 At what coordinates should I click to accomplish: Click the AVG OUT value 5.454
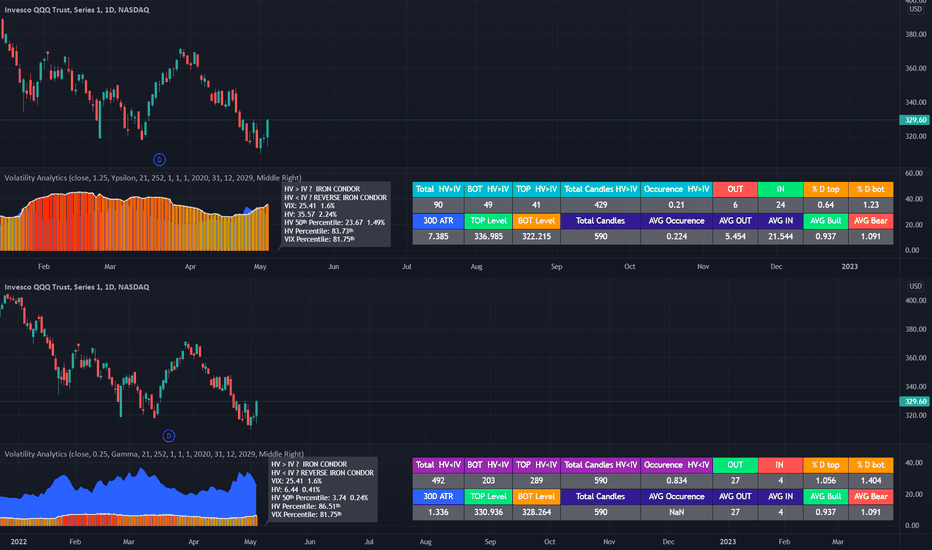coord(735,236)
